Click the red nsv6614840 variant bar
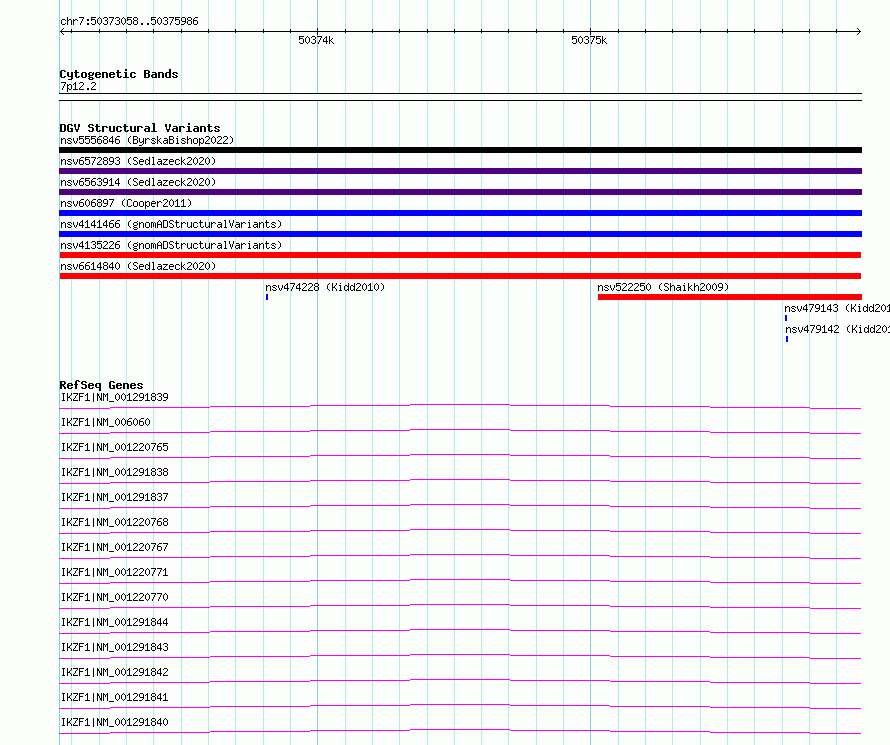The image size is (890, 745). [460, 276]
